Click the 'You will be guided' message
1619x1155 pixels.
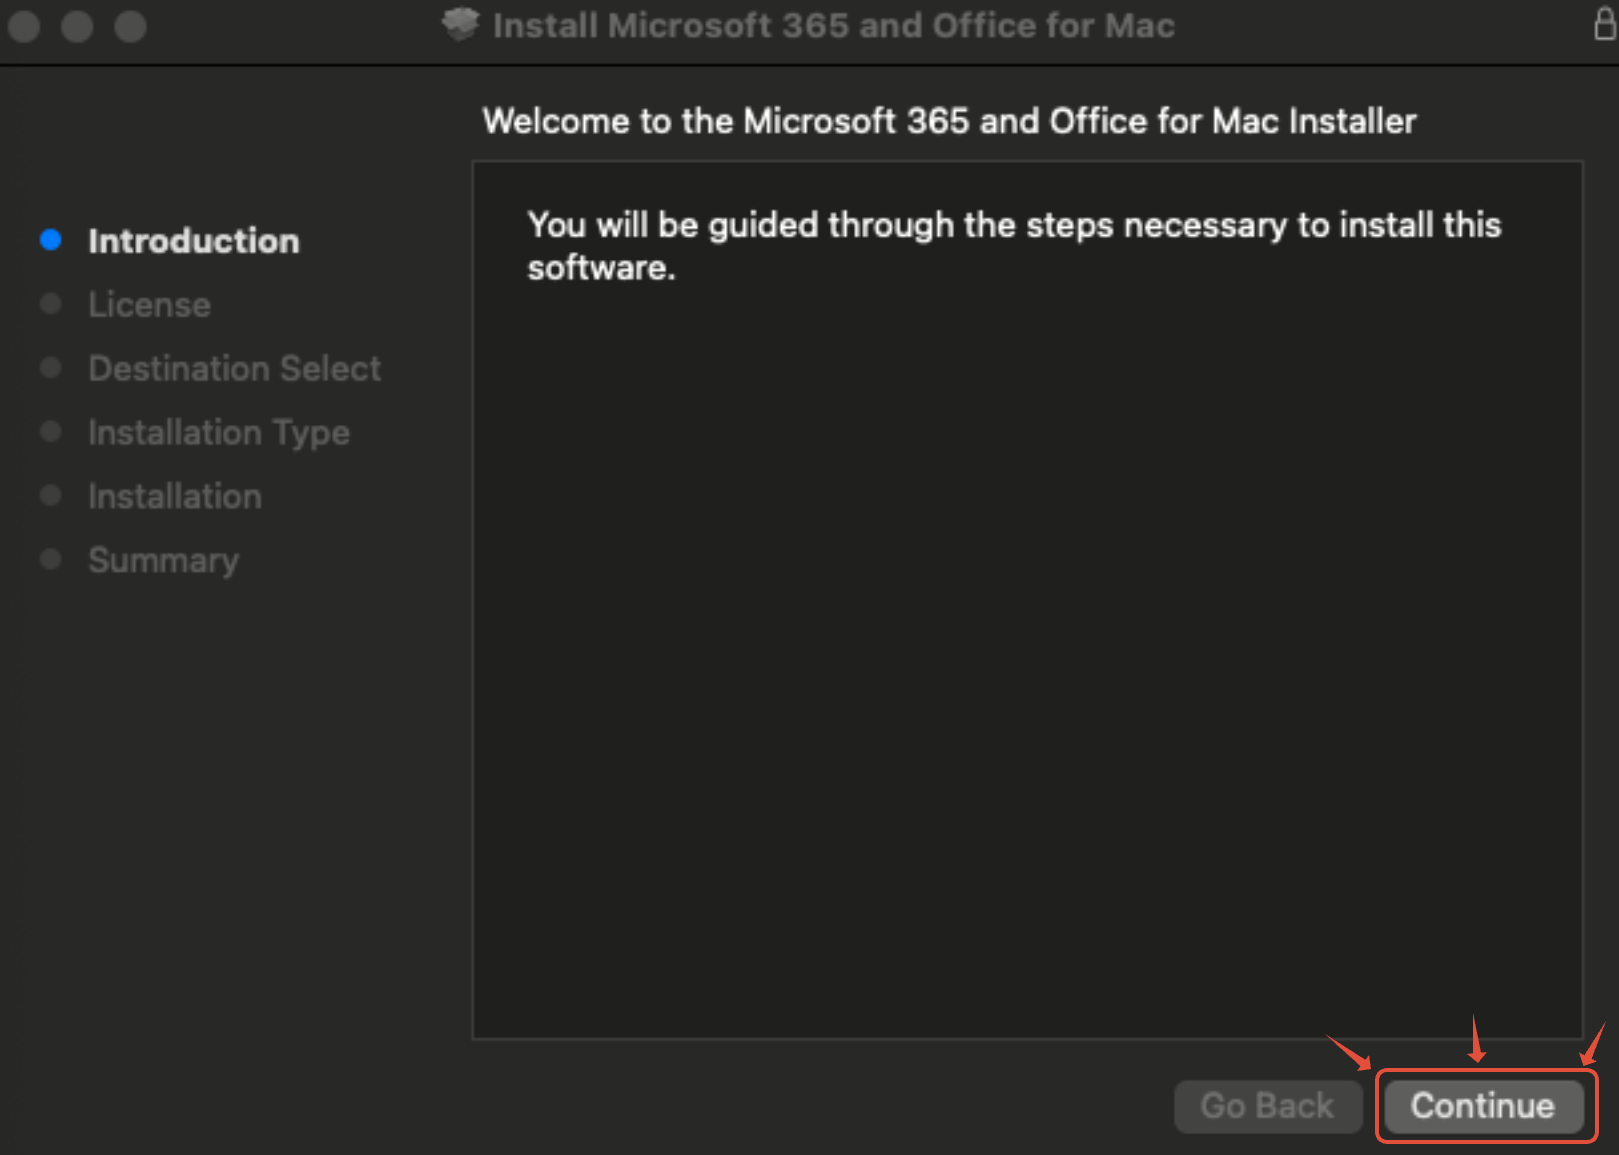1014,246
